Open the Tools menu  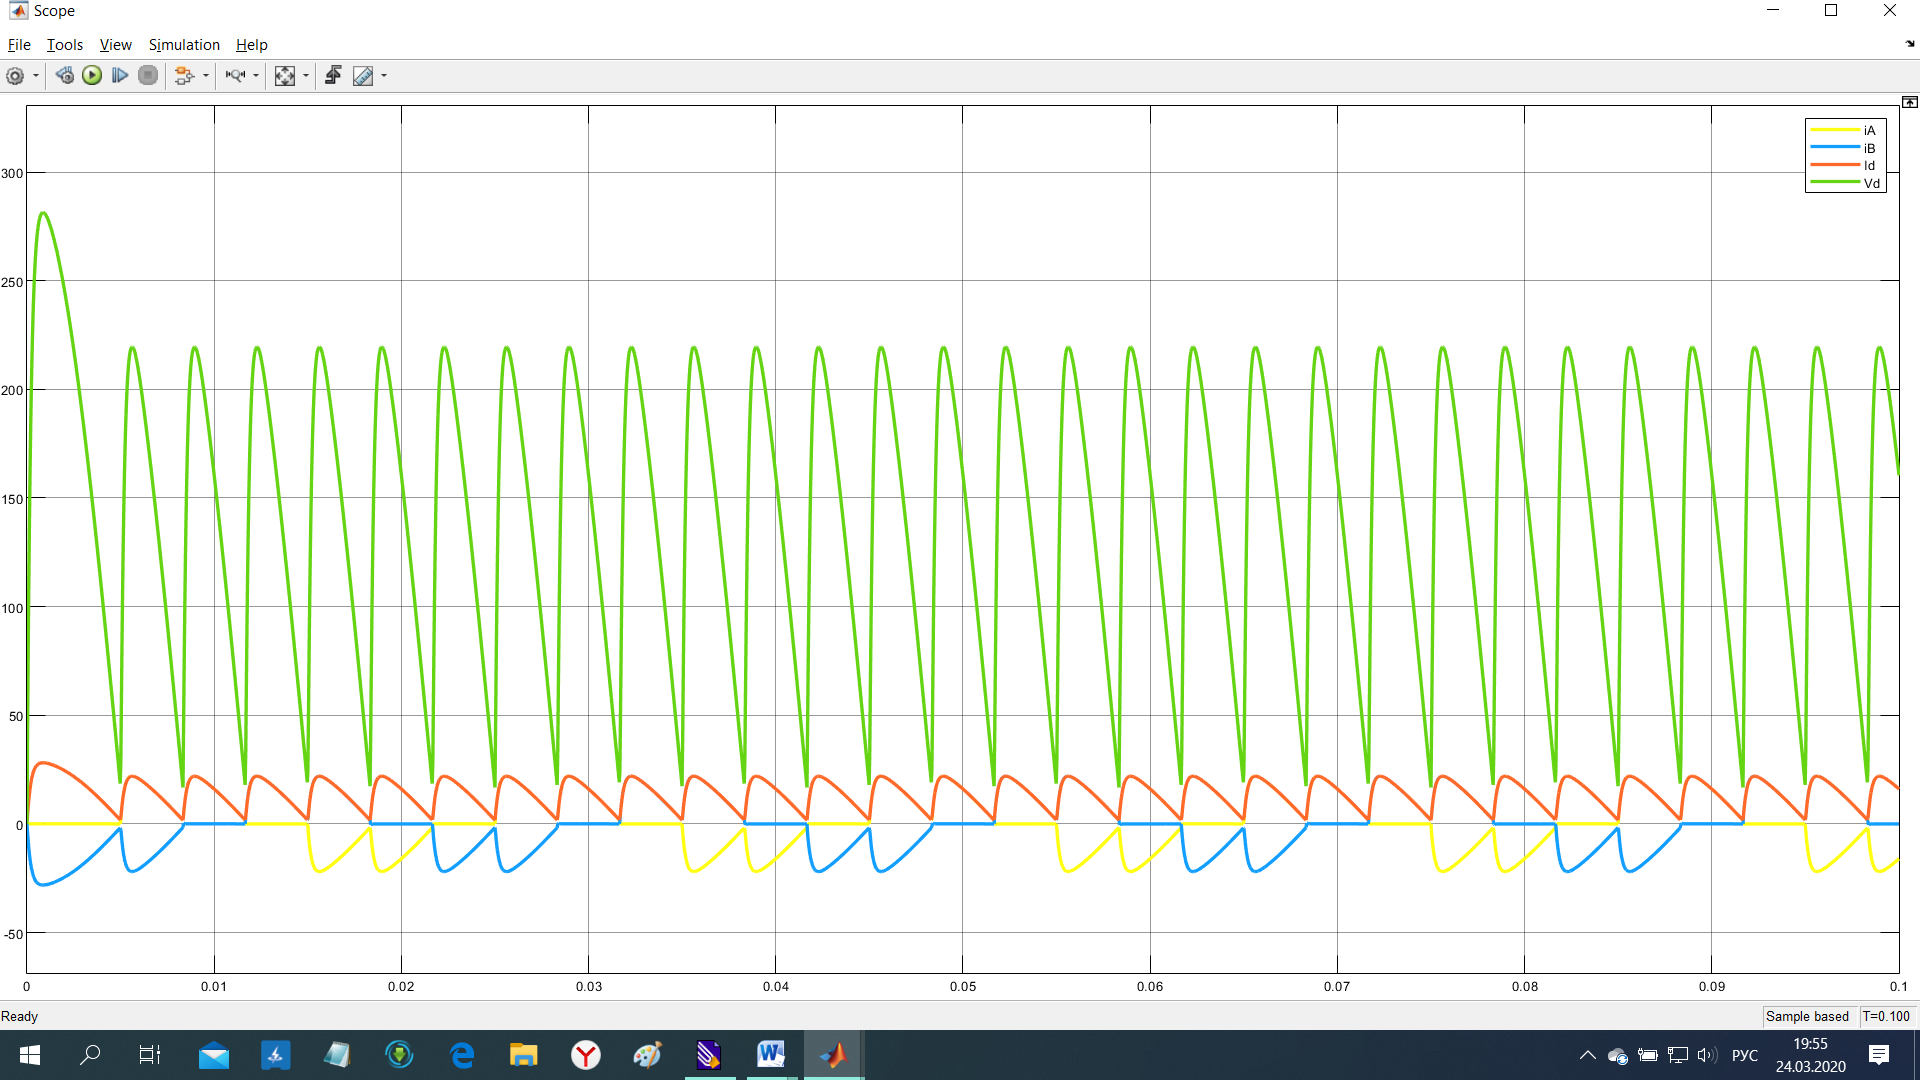[65, 45]
